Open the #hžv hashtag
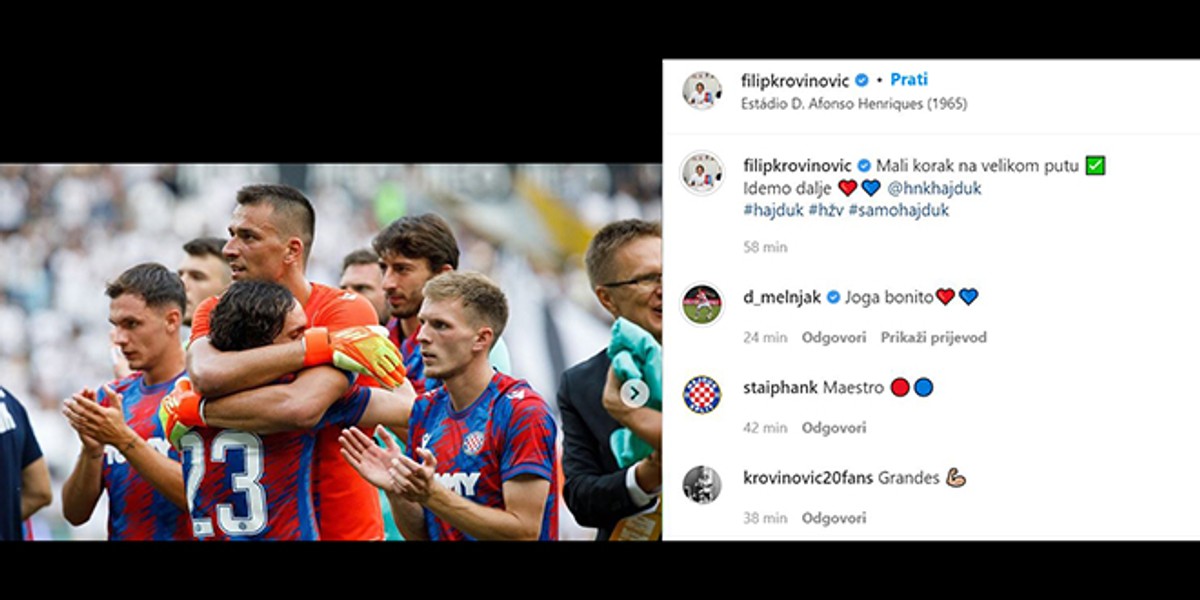1200x600 pixels. pyautogui.click(x=825, y=211)
